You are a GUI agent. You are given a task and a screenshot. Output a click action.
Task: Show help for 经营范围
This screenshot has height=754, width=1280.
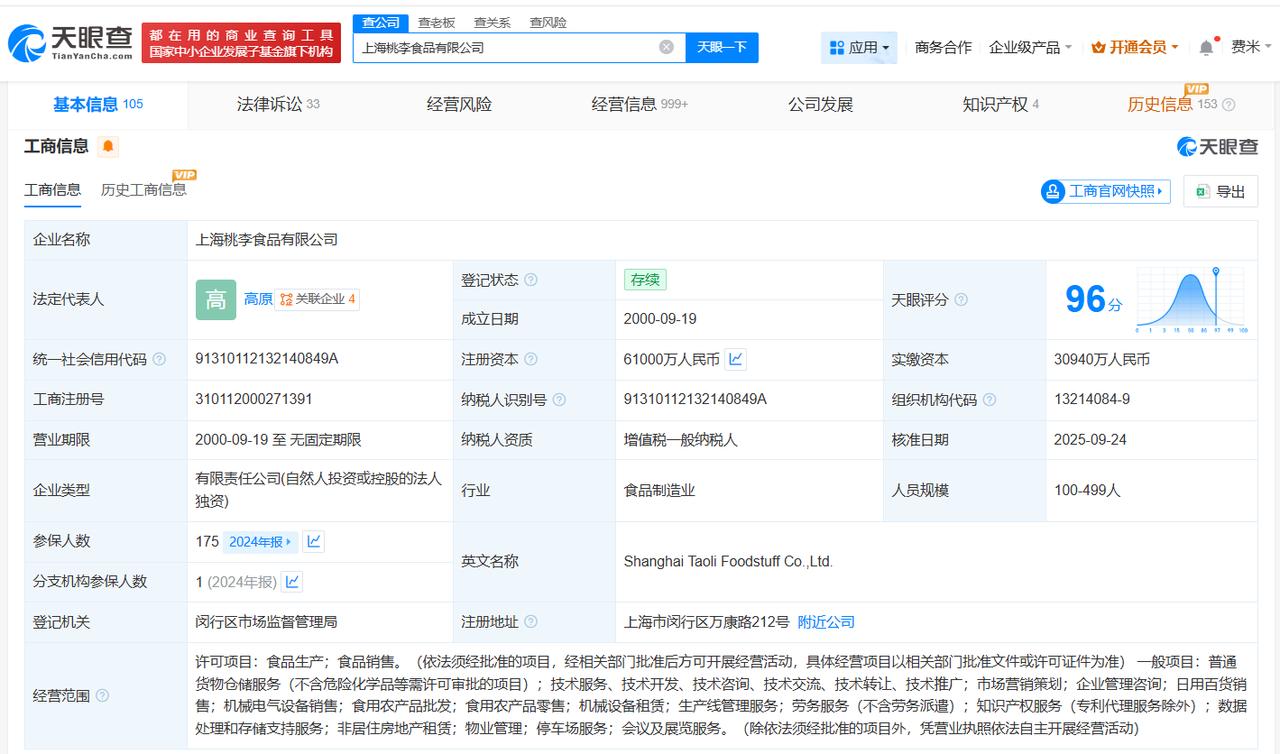point(102,696)
